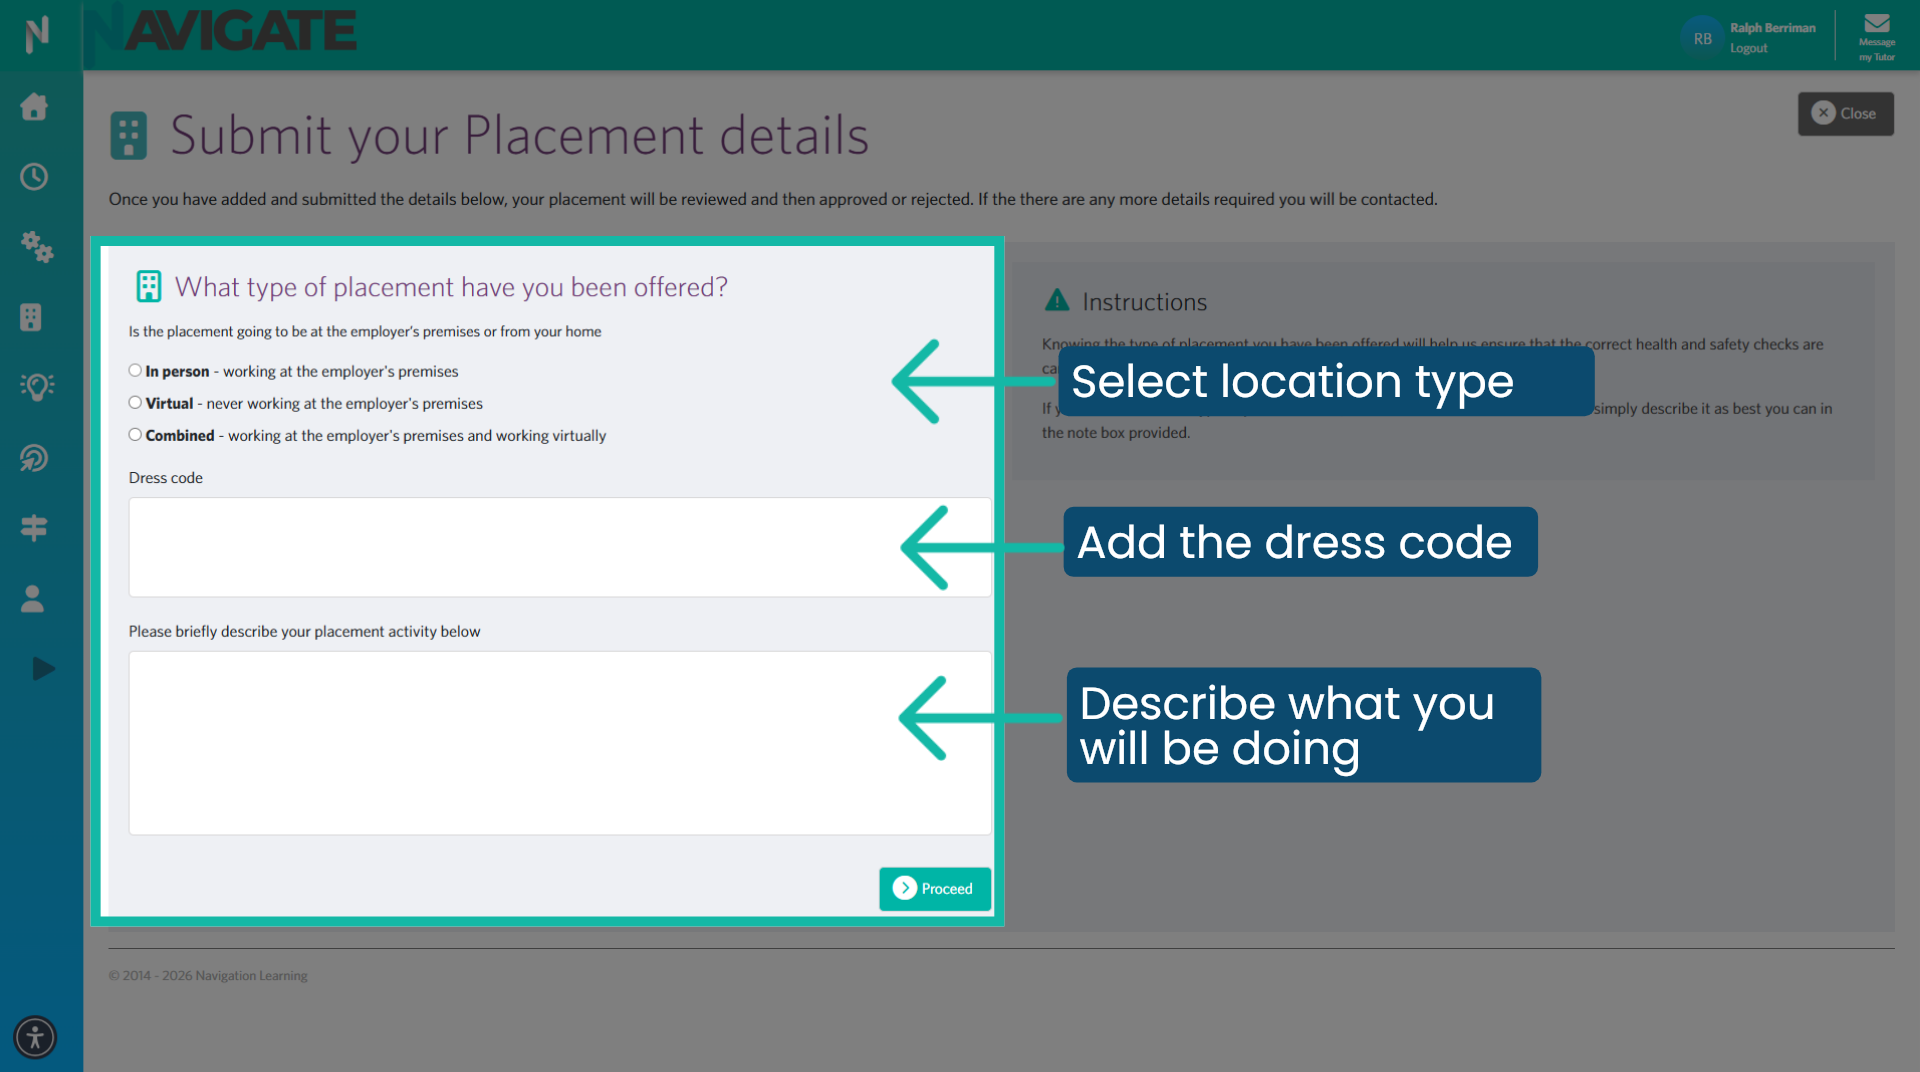Open the signpost icon in the sidebar
1920x1072 pixels.
[33, 528]
